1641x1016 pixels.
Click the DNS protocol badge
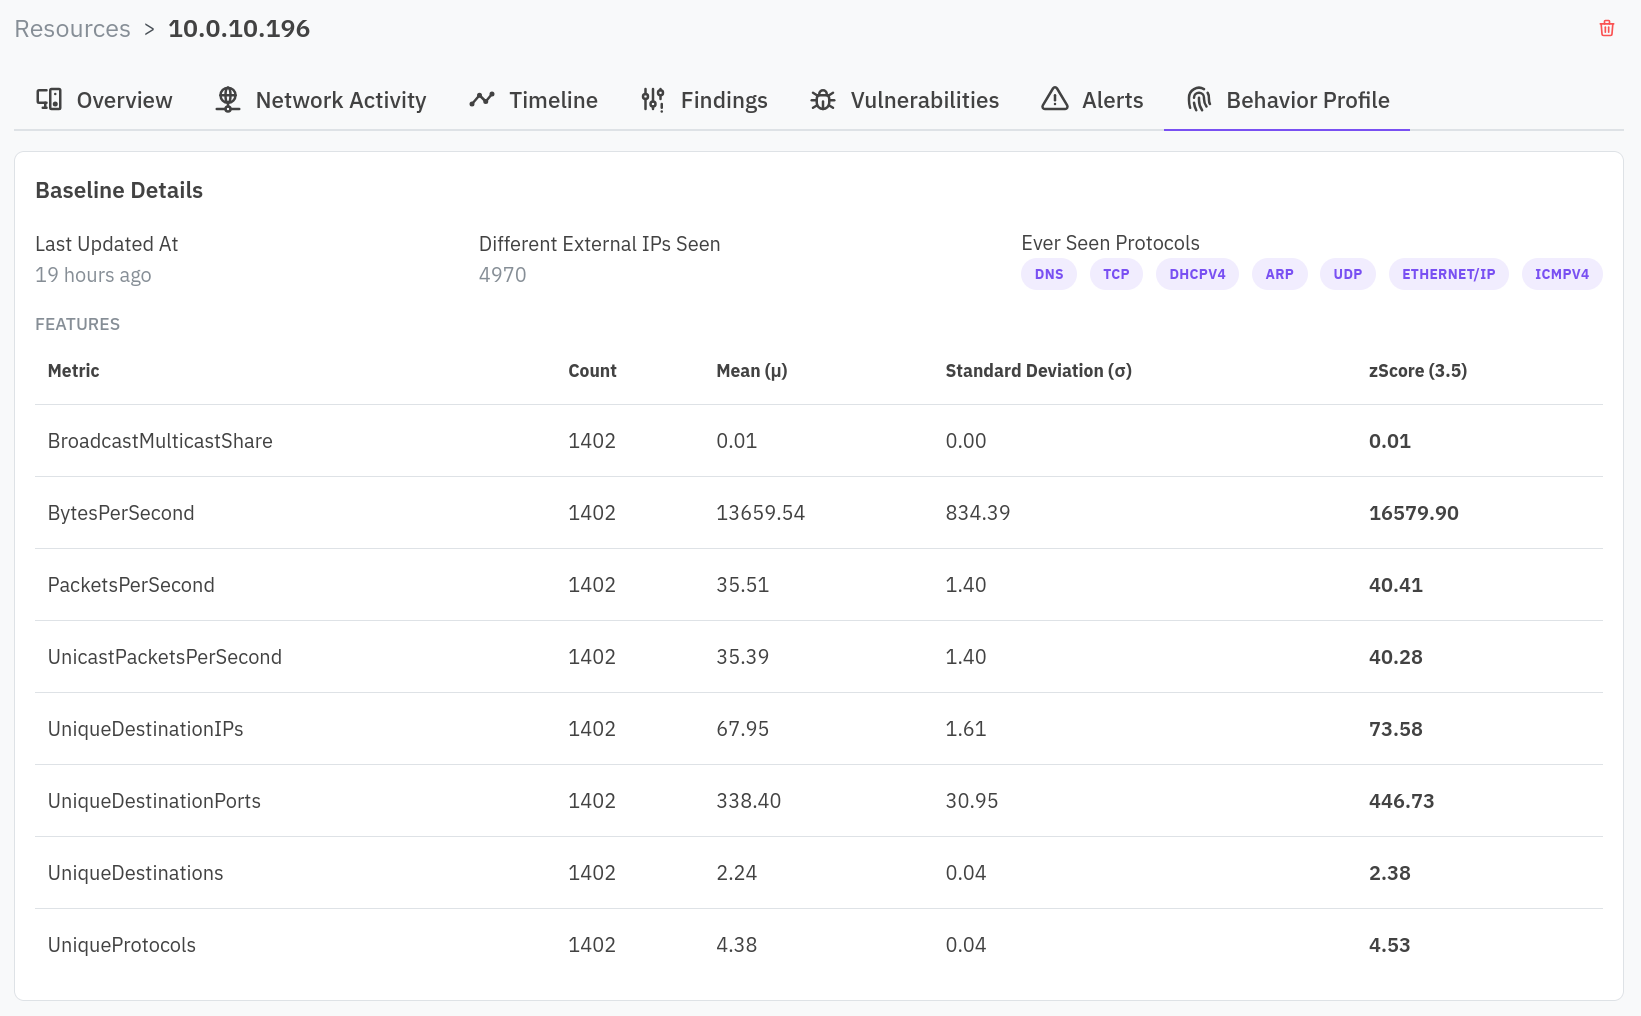click(x=1049, y=274)
